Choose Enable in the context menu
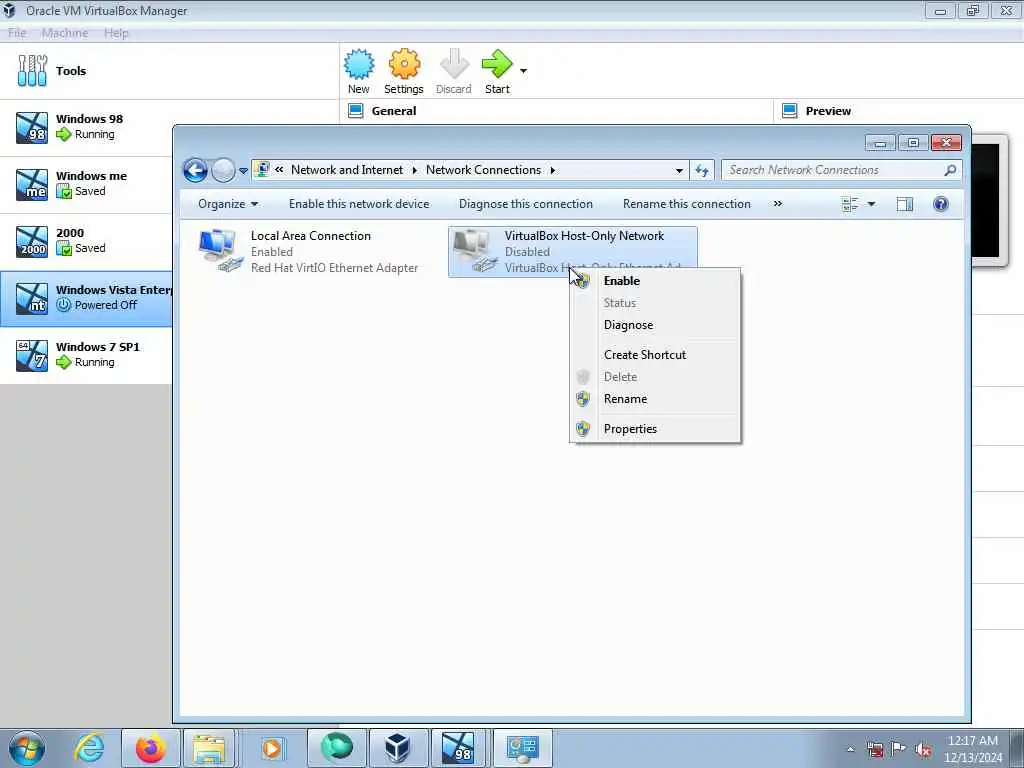This screenshot has height=768, width=1024. [x=656, y=281]
